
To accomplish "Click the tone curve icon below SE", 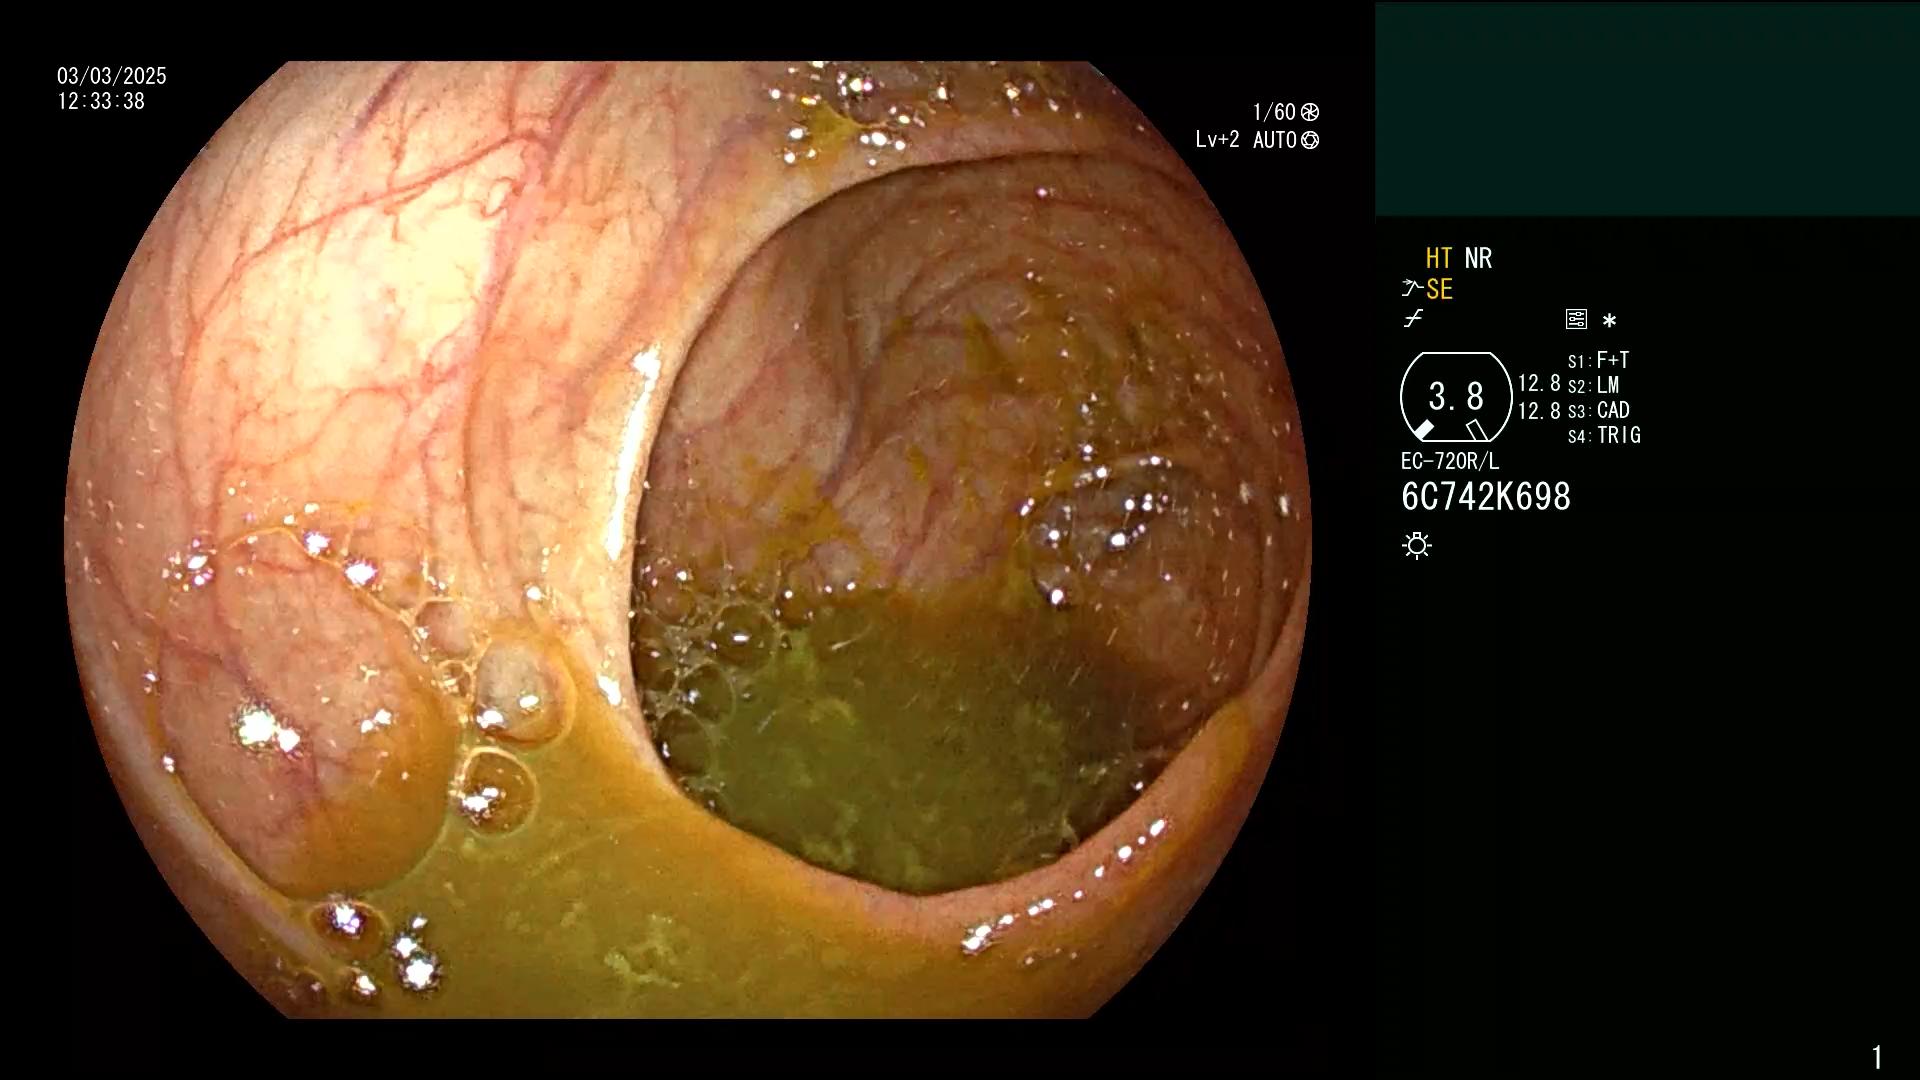I will 1413,320.
